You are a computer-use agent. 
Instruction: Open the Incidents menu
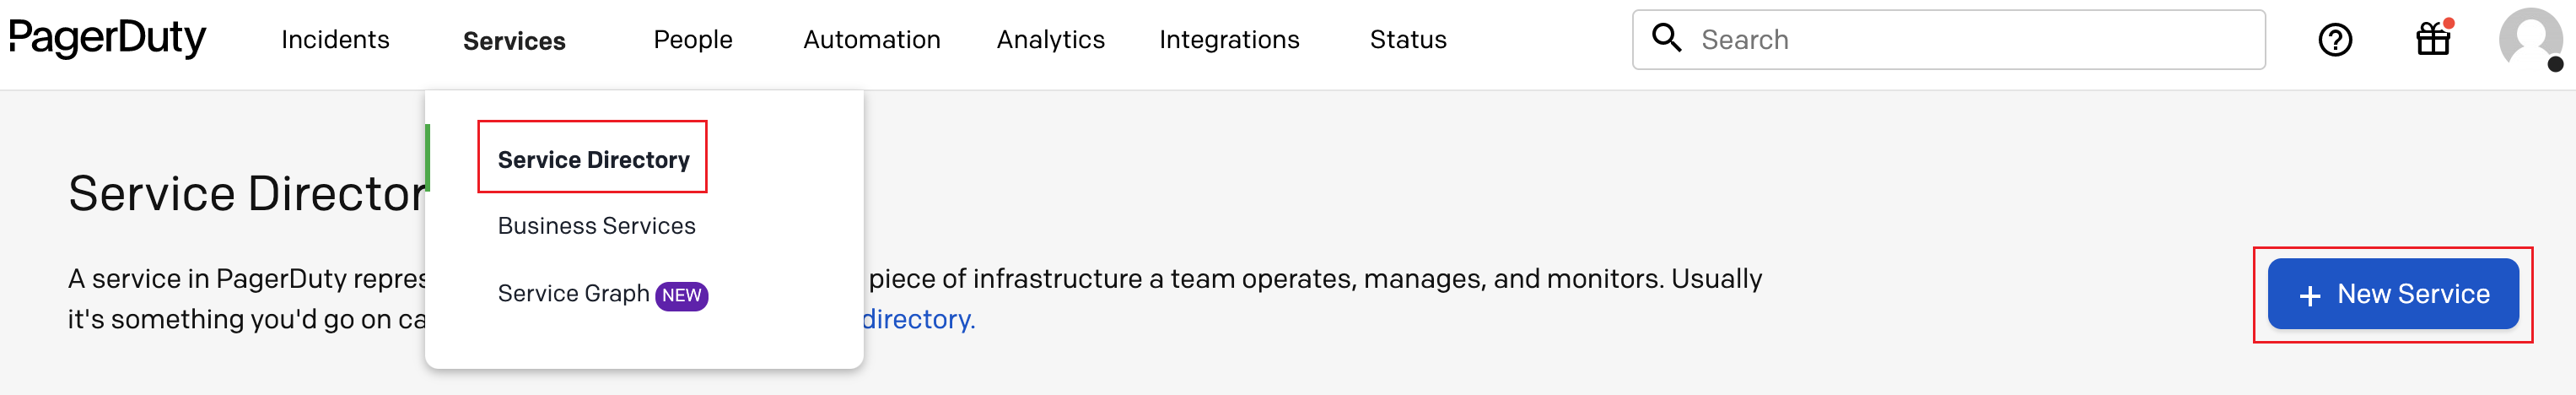point(335,40)
